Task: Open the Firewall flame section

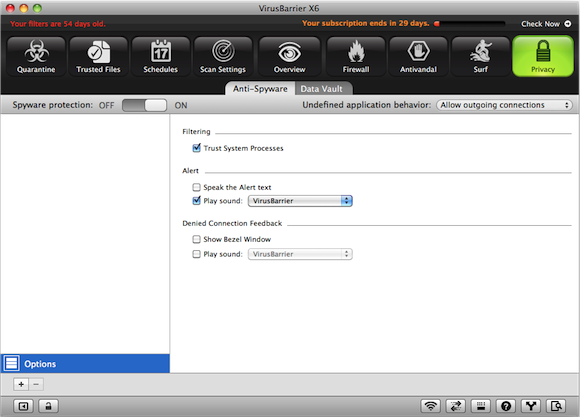Action: point(356,56)
